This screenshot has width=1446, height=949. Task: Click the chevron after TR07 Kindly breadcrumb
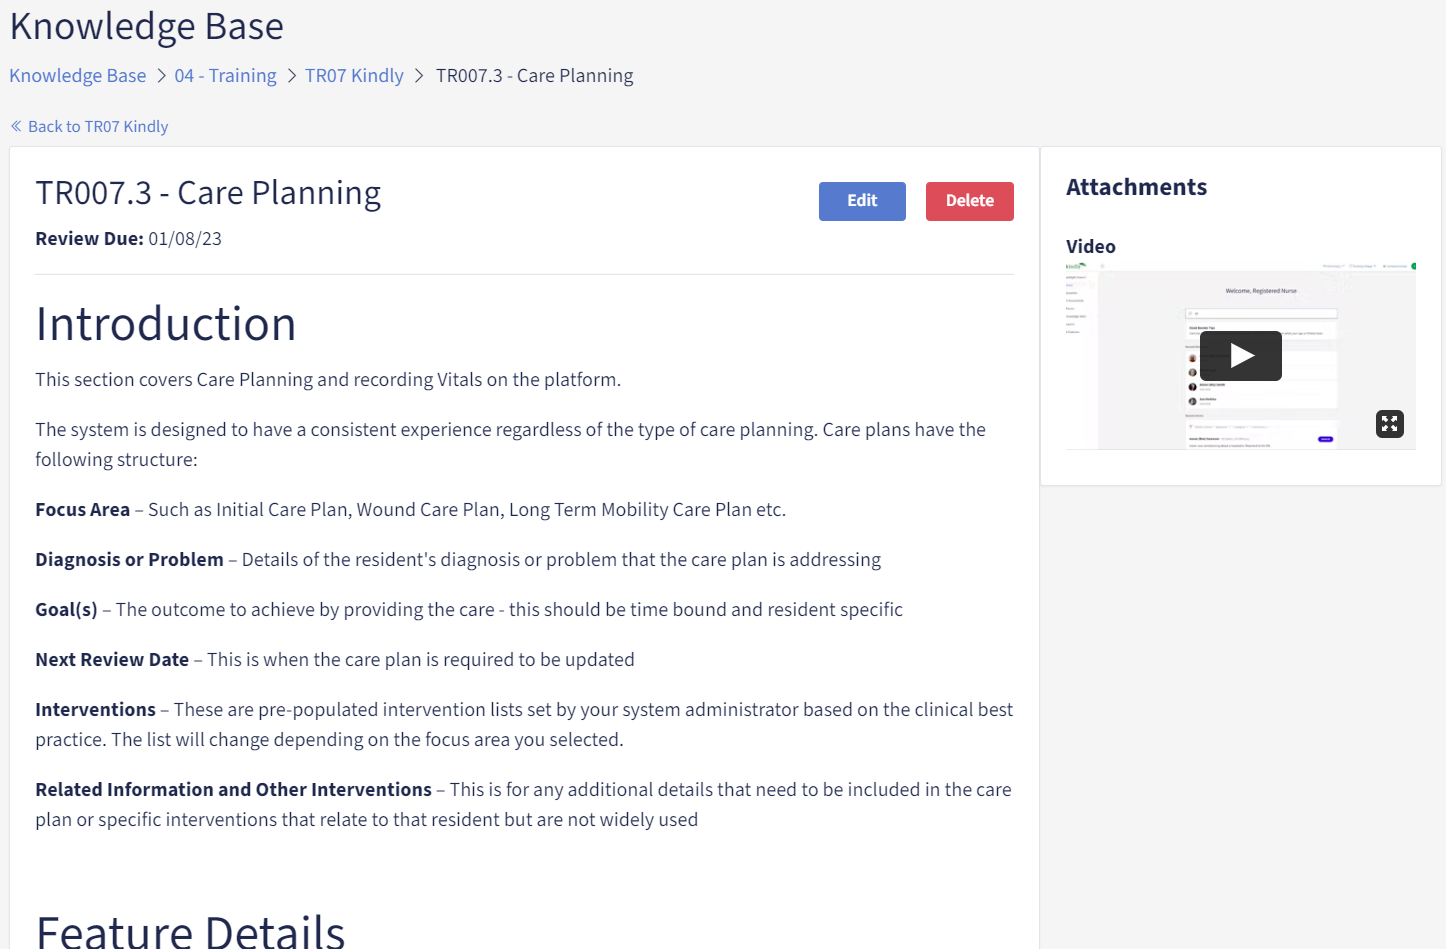419,76
